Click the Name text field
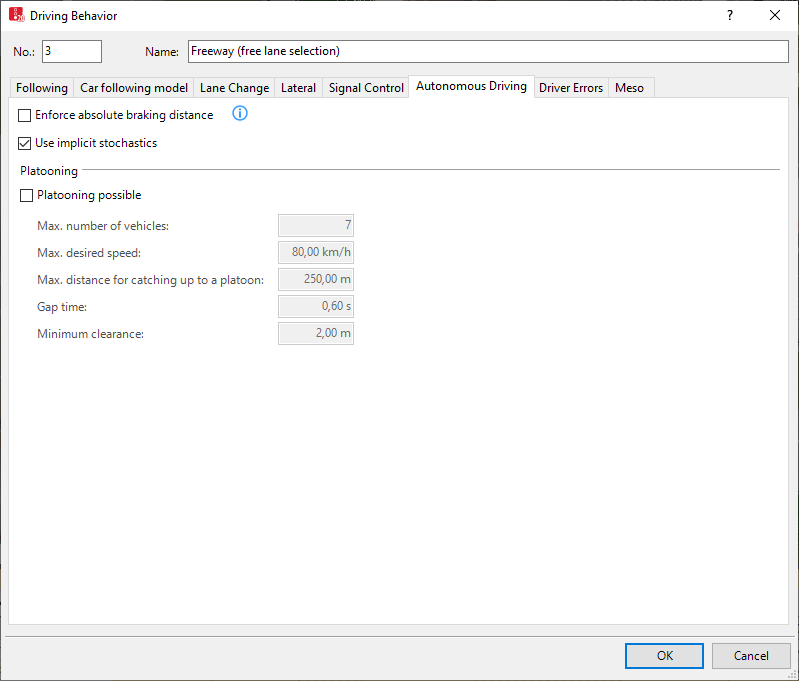 (488, 51)
